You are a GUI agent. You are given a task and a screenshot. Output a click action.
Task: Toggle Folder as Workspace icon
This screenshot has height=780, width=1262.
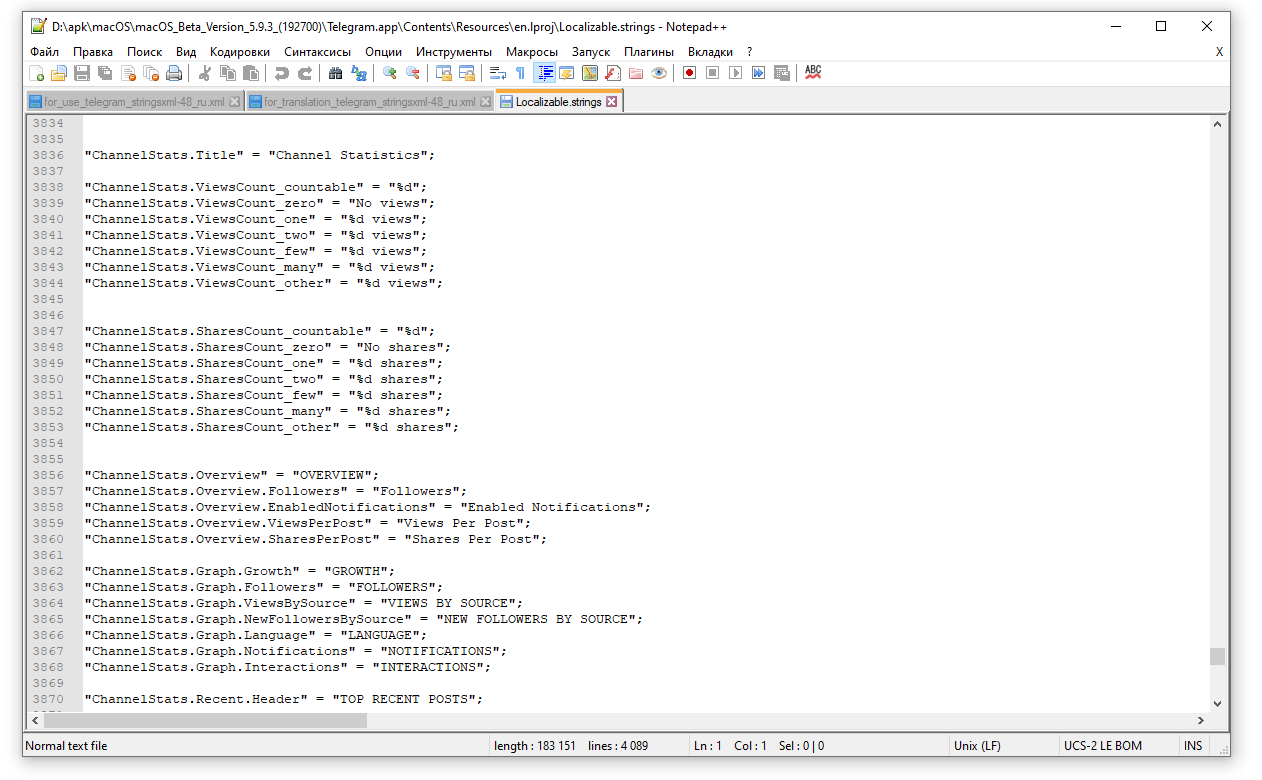pos(636,73)
